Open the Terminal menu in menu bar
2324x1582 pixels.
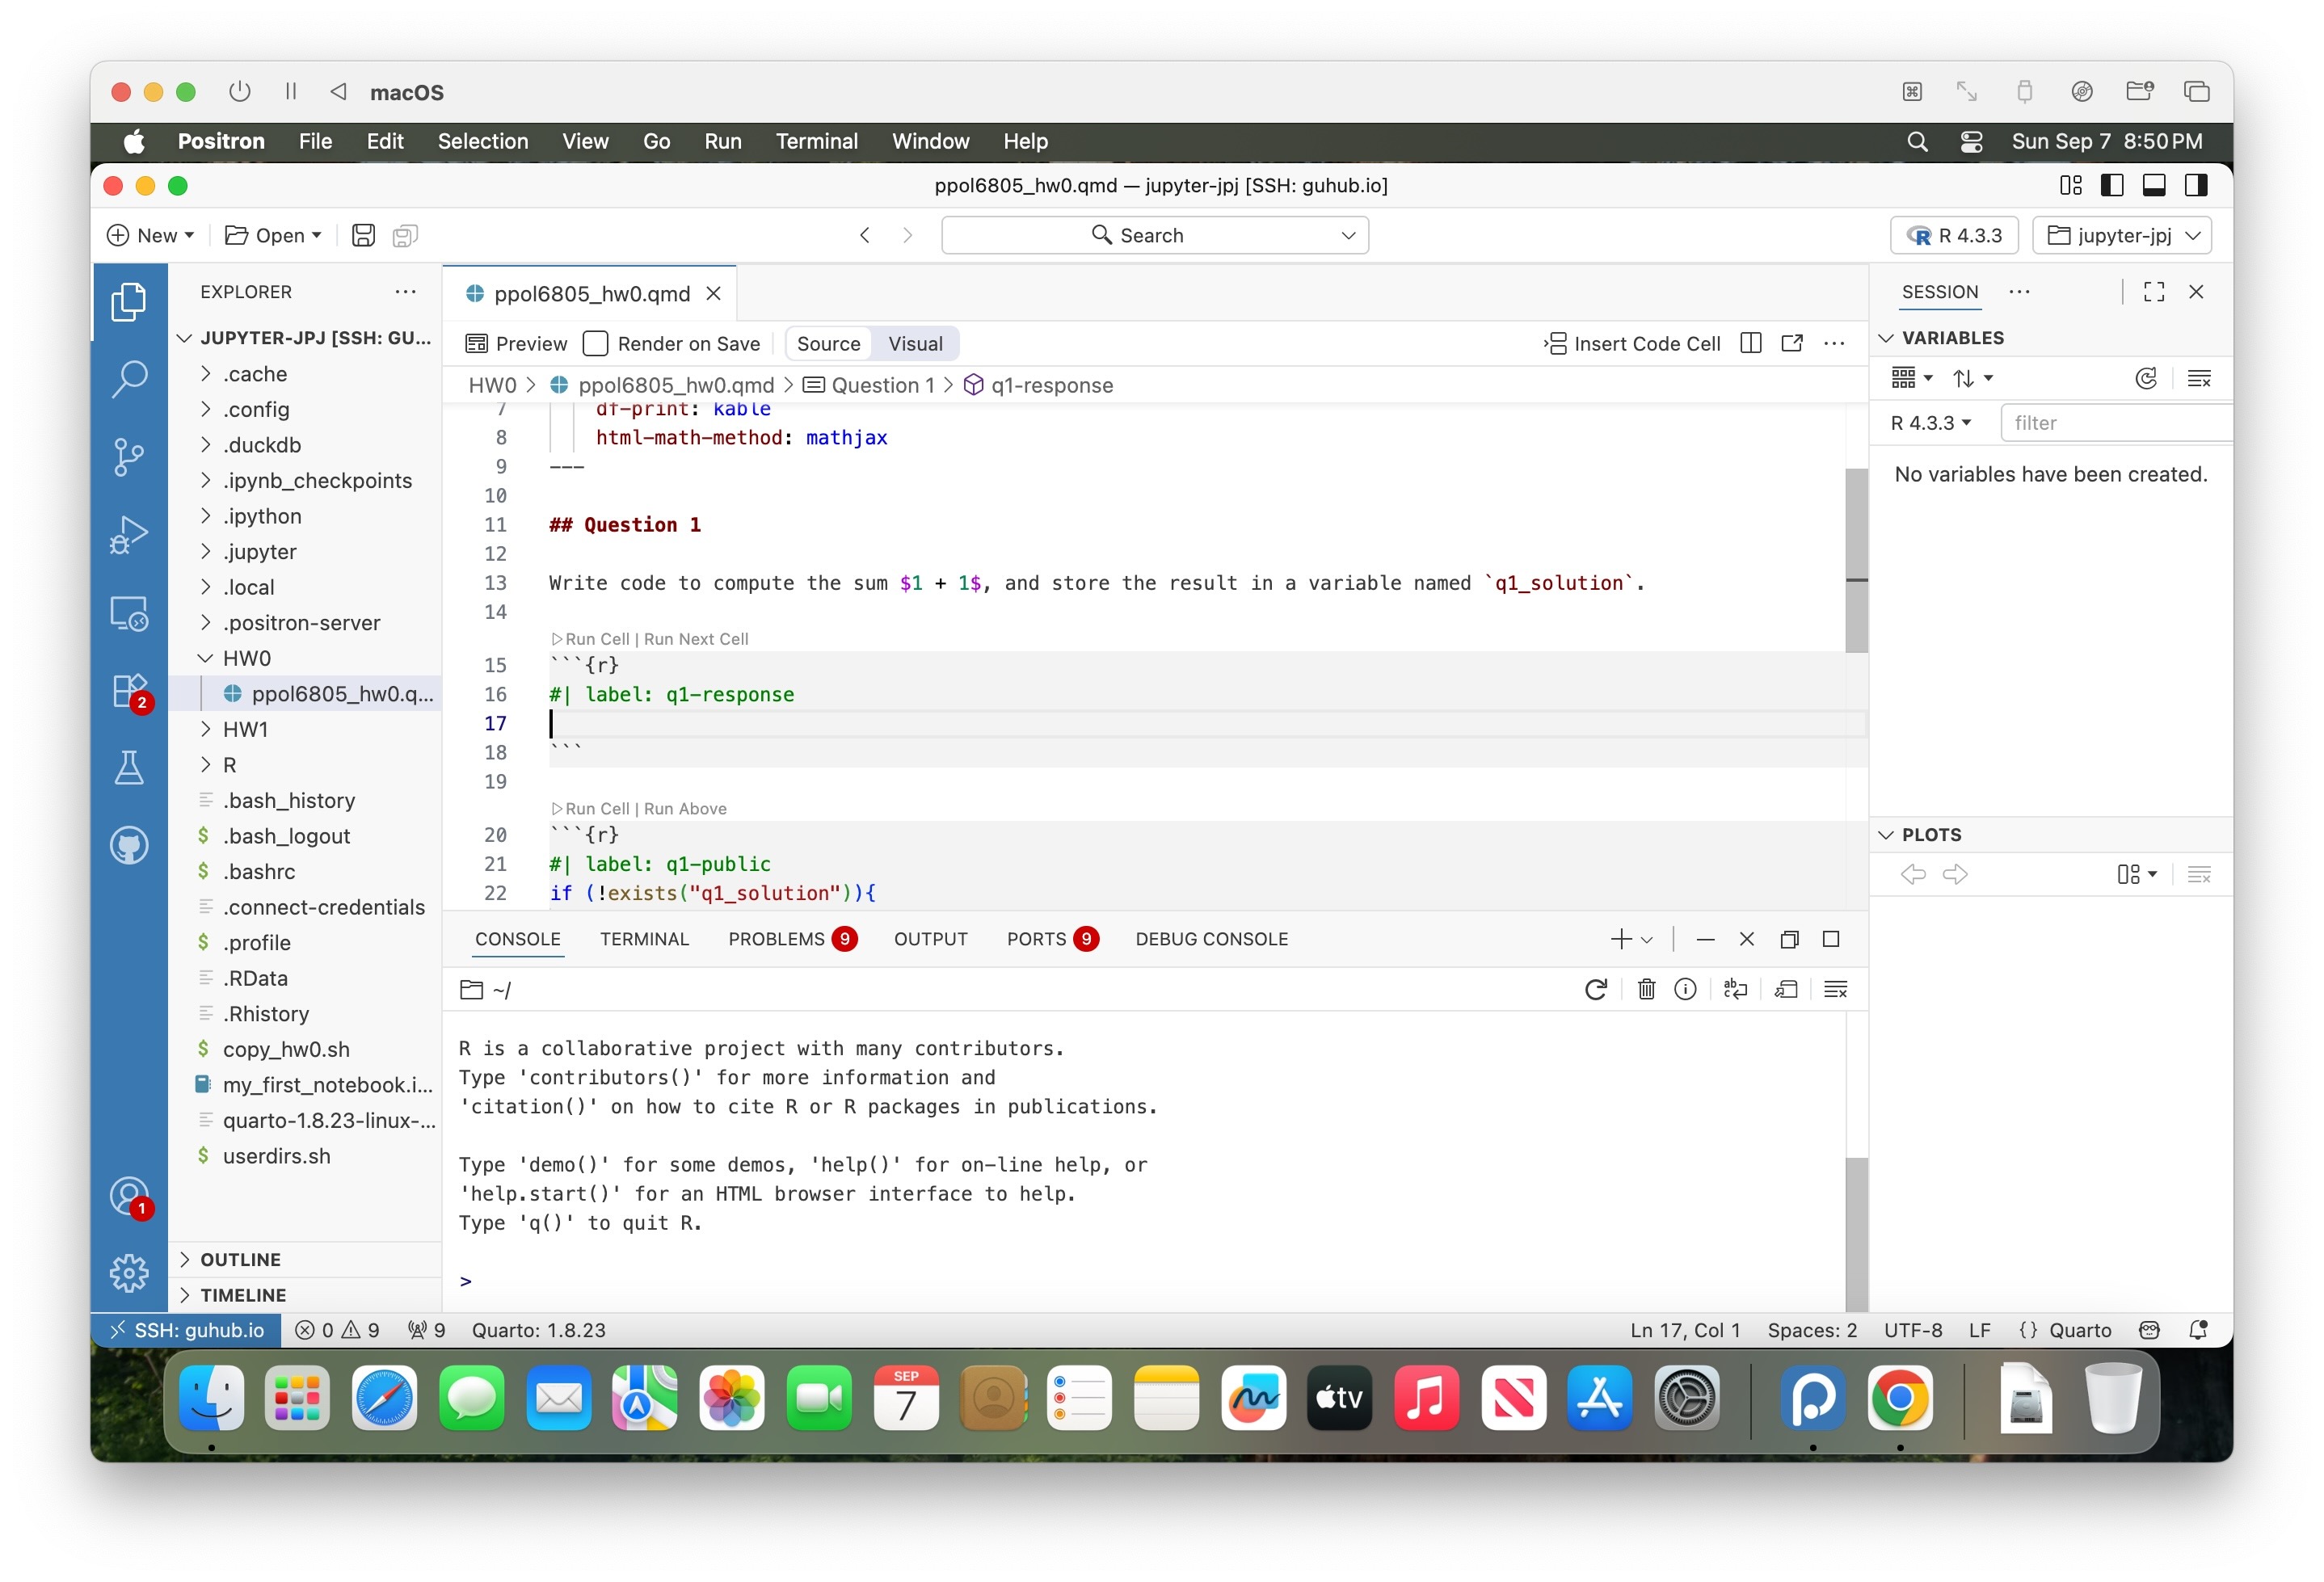click(817, 141)
